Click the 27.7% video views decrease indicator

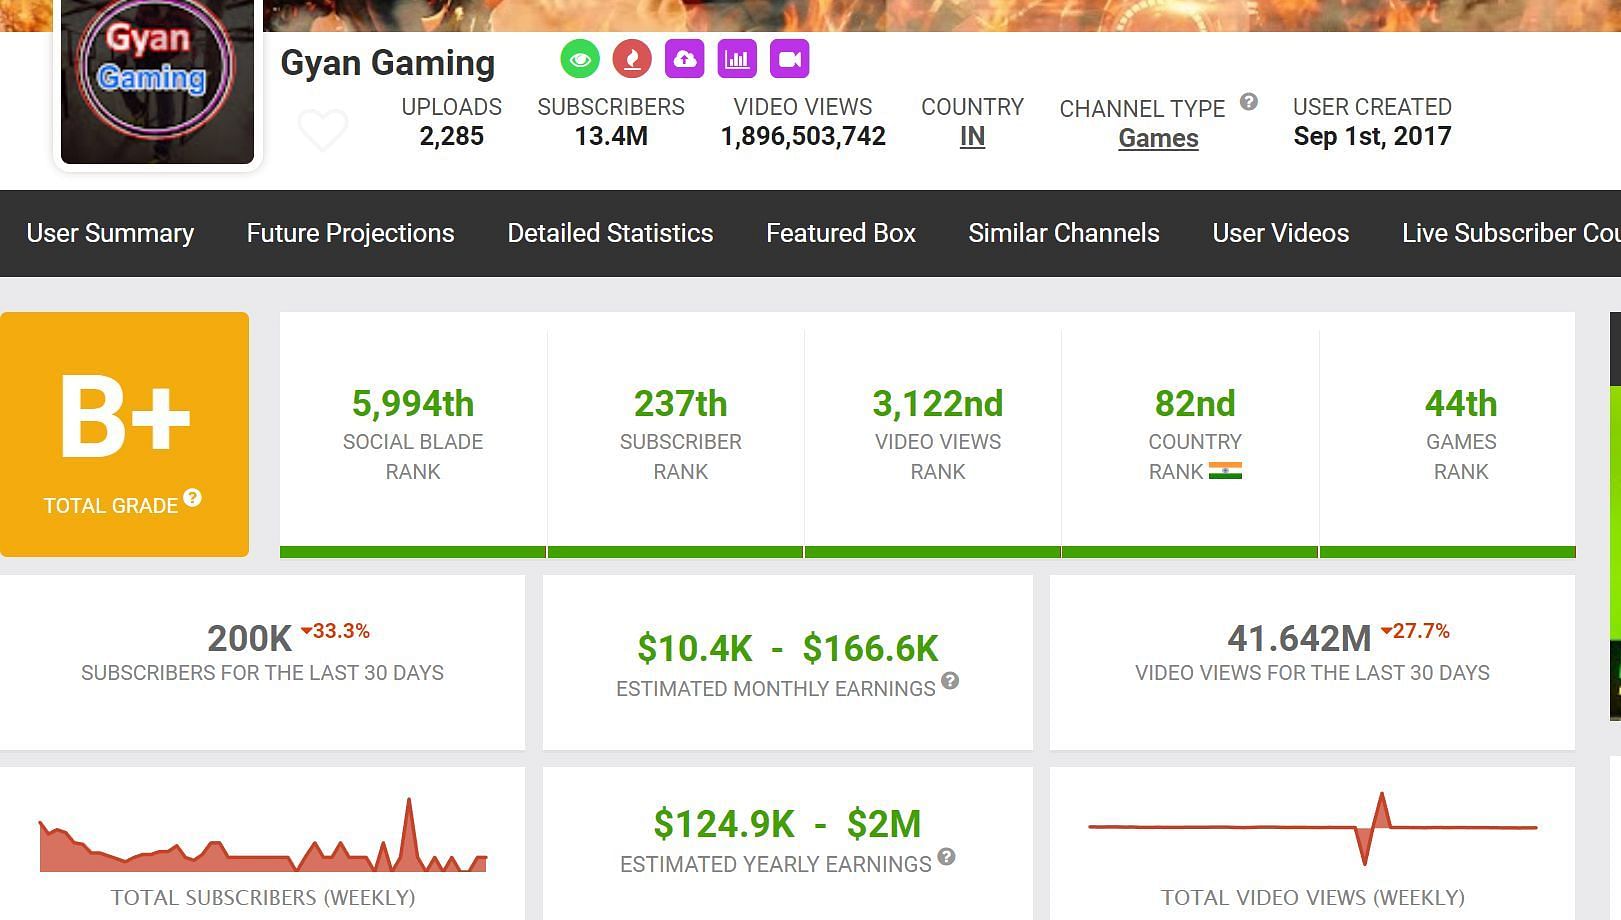point(1415,631)
